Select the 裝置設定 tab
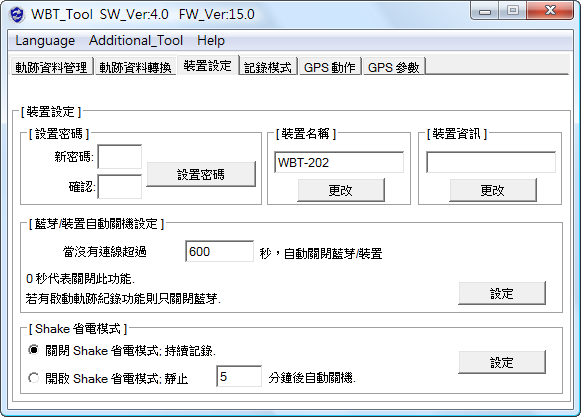Image resolution: width=581 pixels, height=417 pixels. coord(208,65)
